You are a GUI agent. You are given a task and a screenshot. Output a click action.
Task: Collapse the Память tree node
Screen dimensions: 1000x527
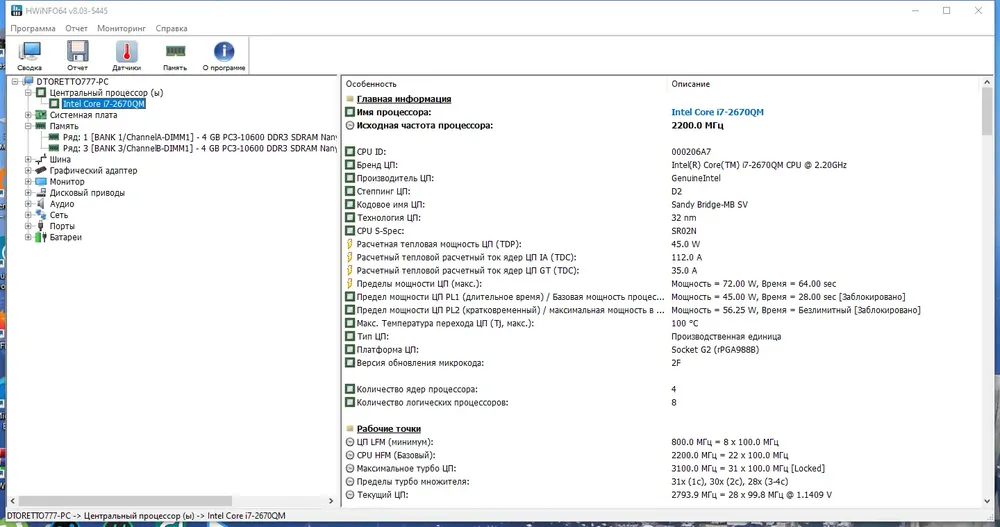point(28,126)
